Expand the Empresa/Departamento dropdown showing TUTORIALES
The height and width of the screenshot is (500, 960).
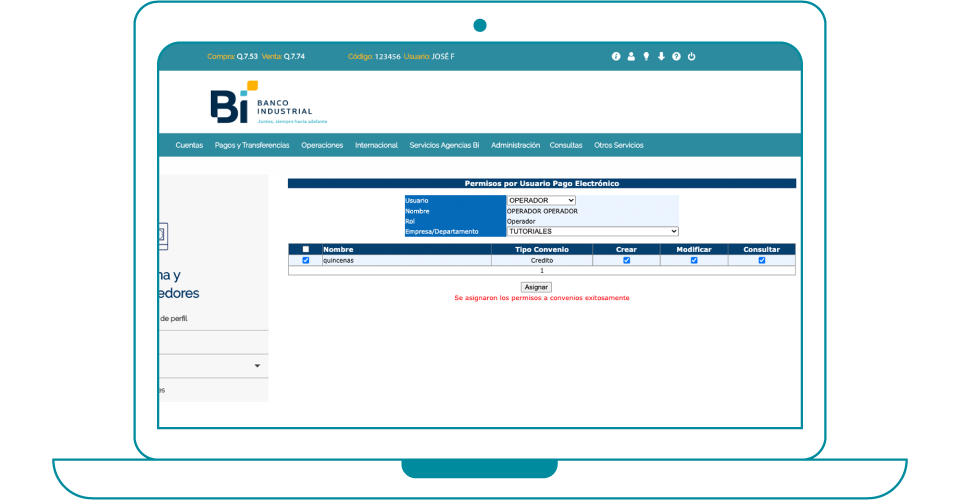[x=592, y=231]
